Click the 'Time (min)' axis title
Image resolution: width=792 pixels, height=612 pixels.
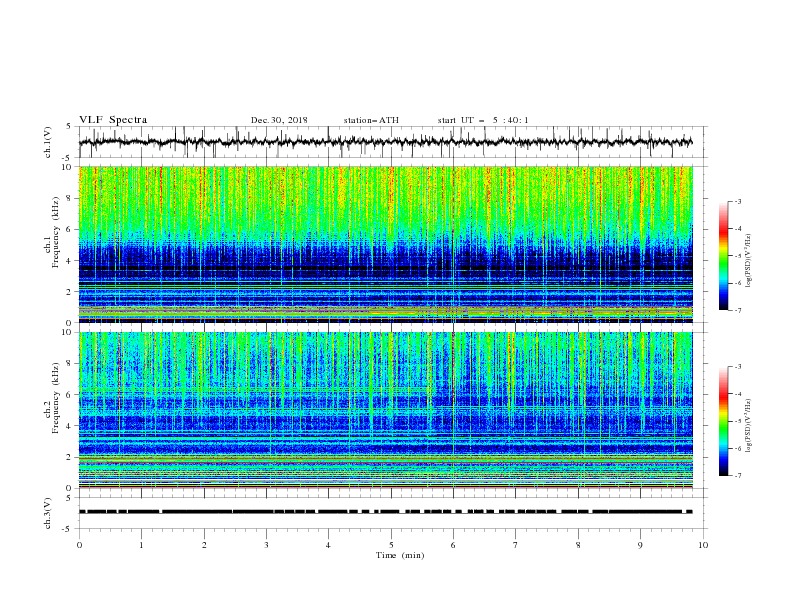[x=400, y=555]
